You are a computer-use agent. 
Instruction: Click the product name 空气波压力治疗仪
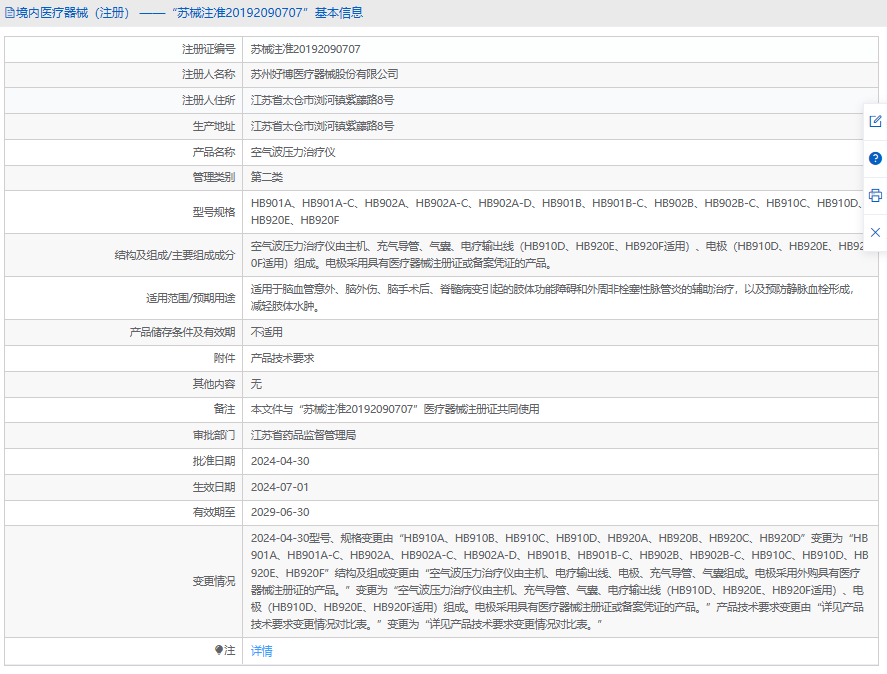292,152
